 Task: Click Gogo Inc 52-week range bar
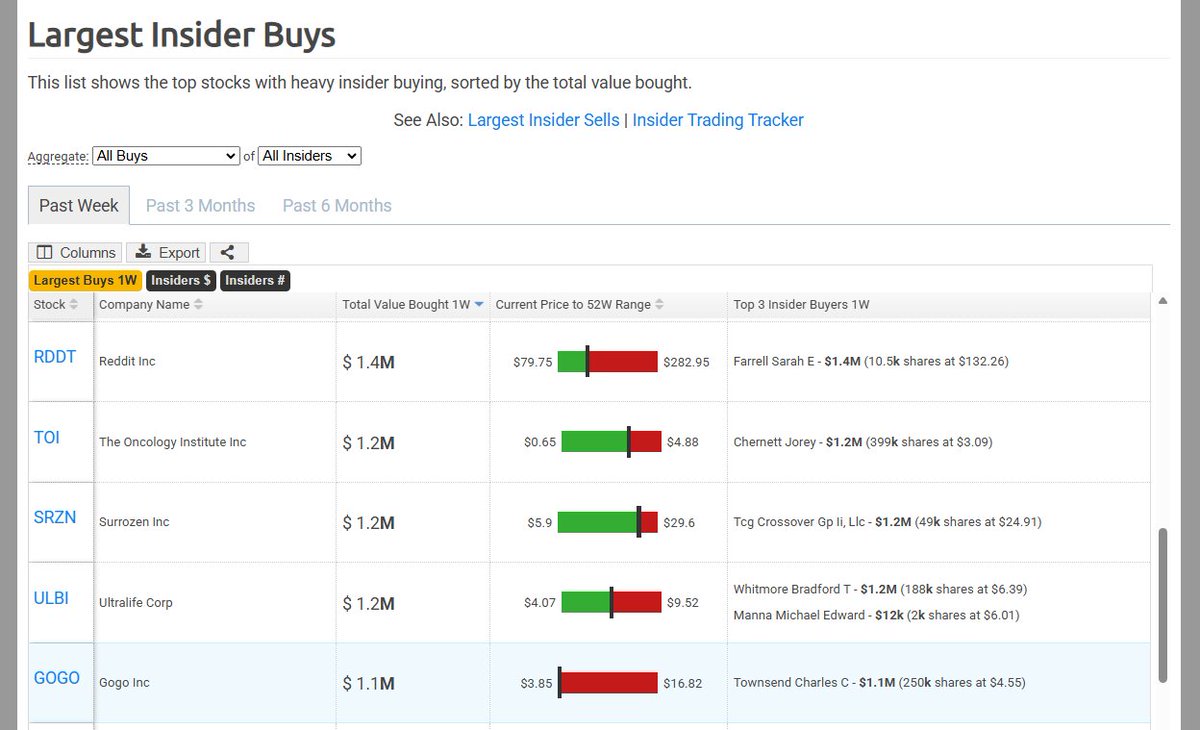(x=607, y=683)
